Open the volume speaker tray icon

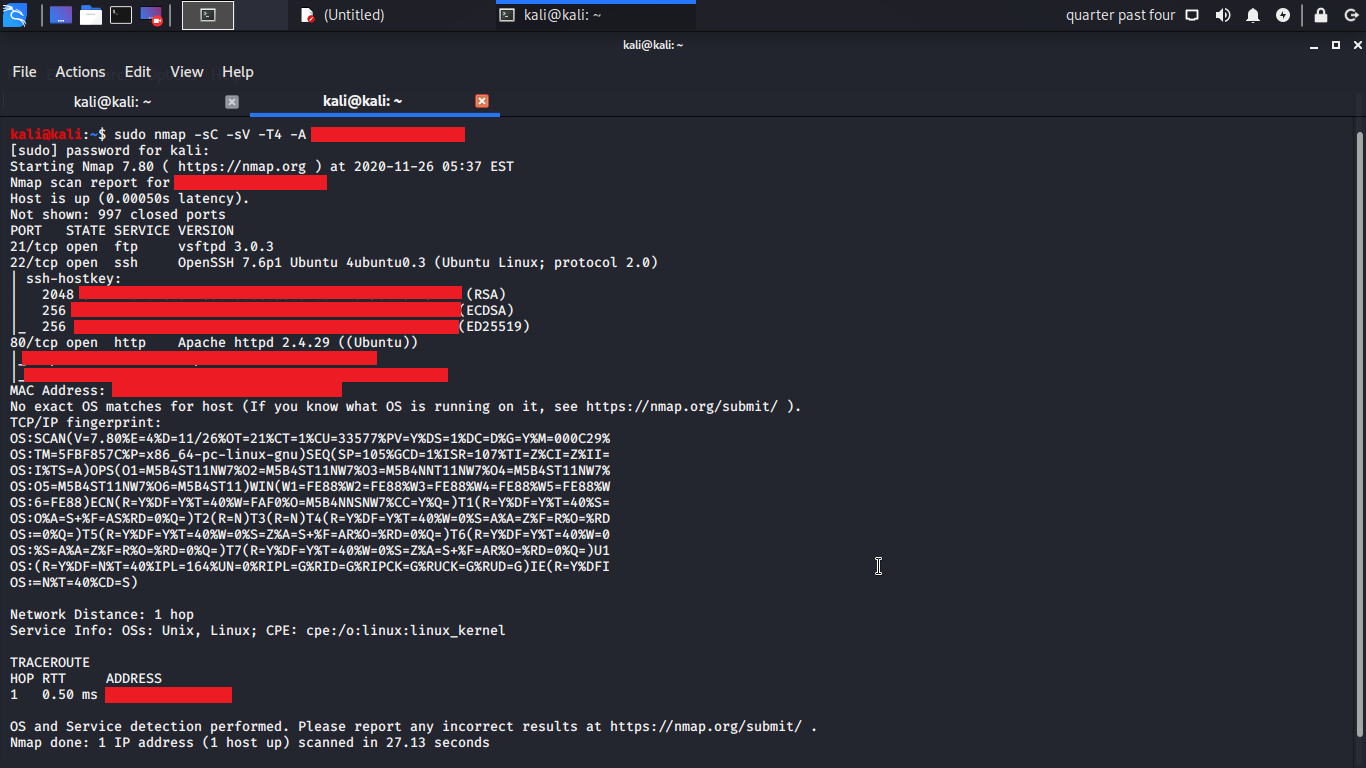tap(1223, 15)
